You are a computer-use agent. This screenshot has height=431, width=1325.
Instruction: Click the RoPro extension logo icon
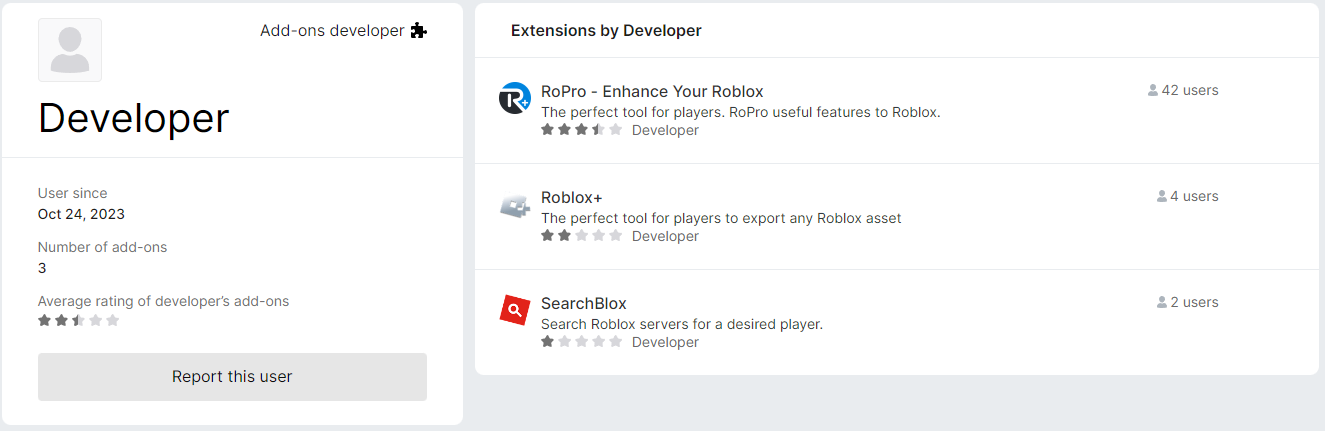click(514, 98)
